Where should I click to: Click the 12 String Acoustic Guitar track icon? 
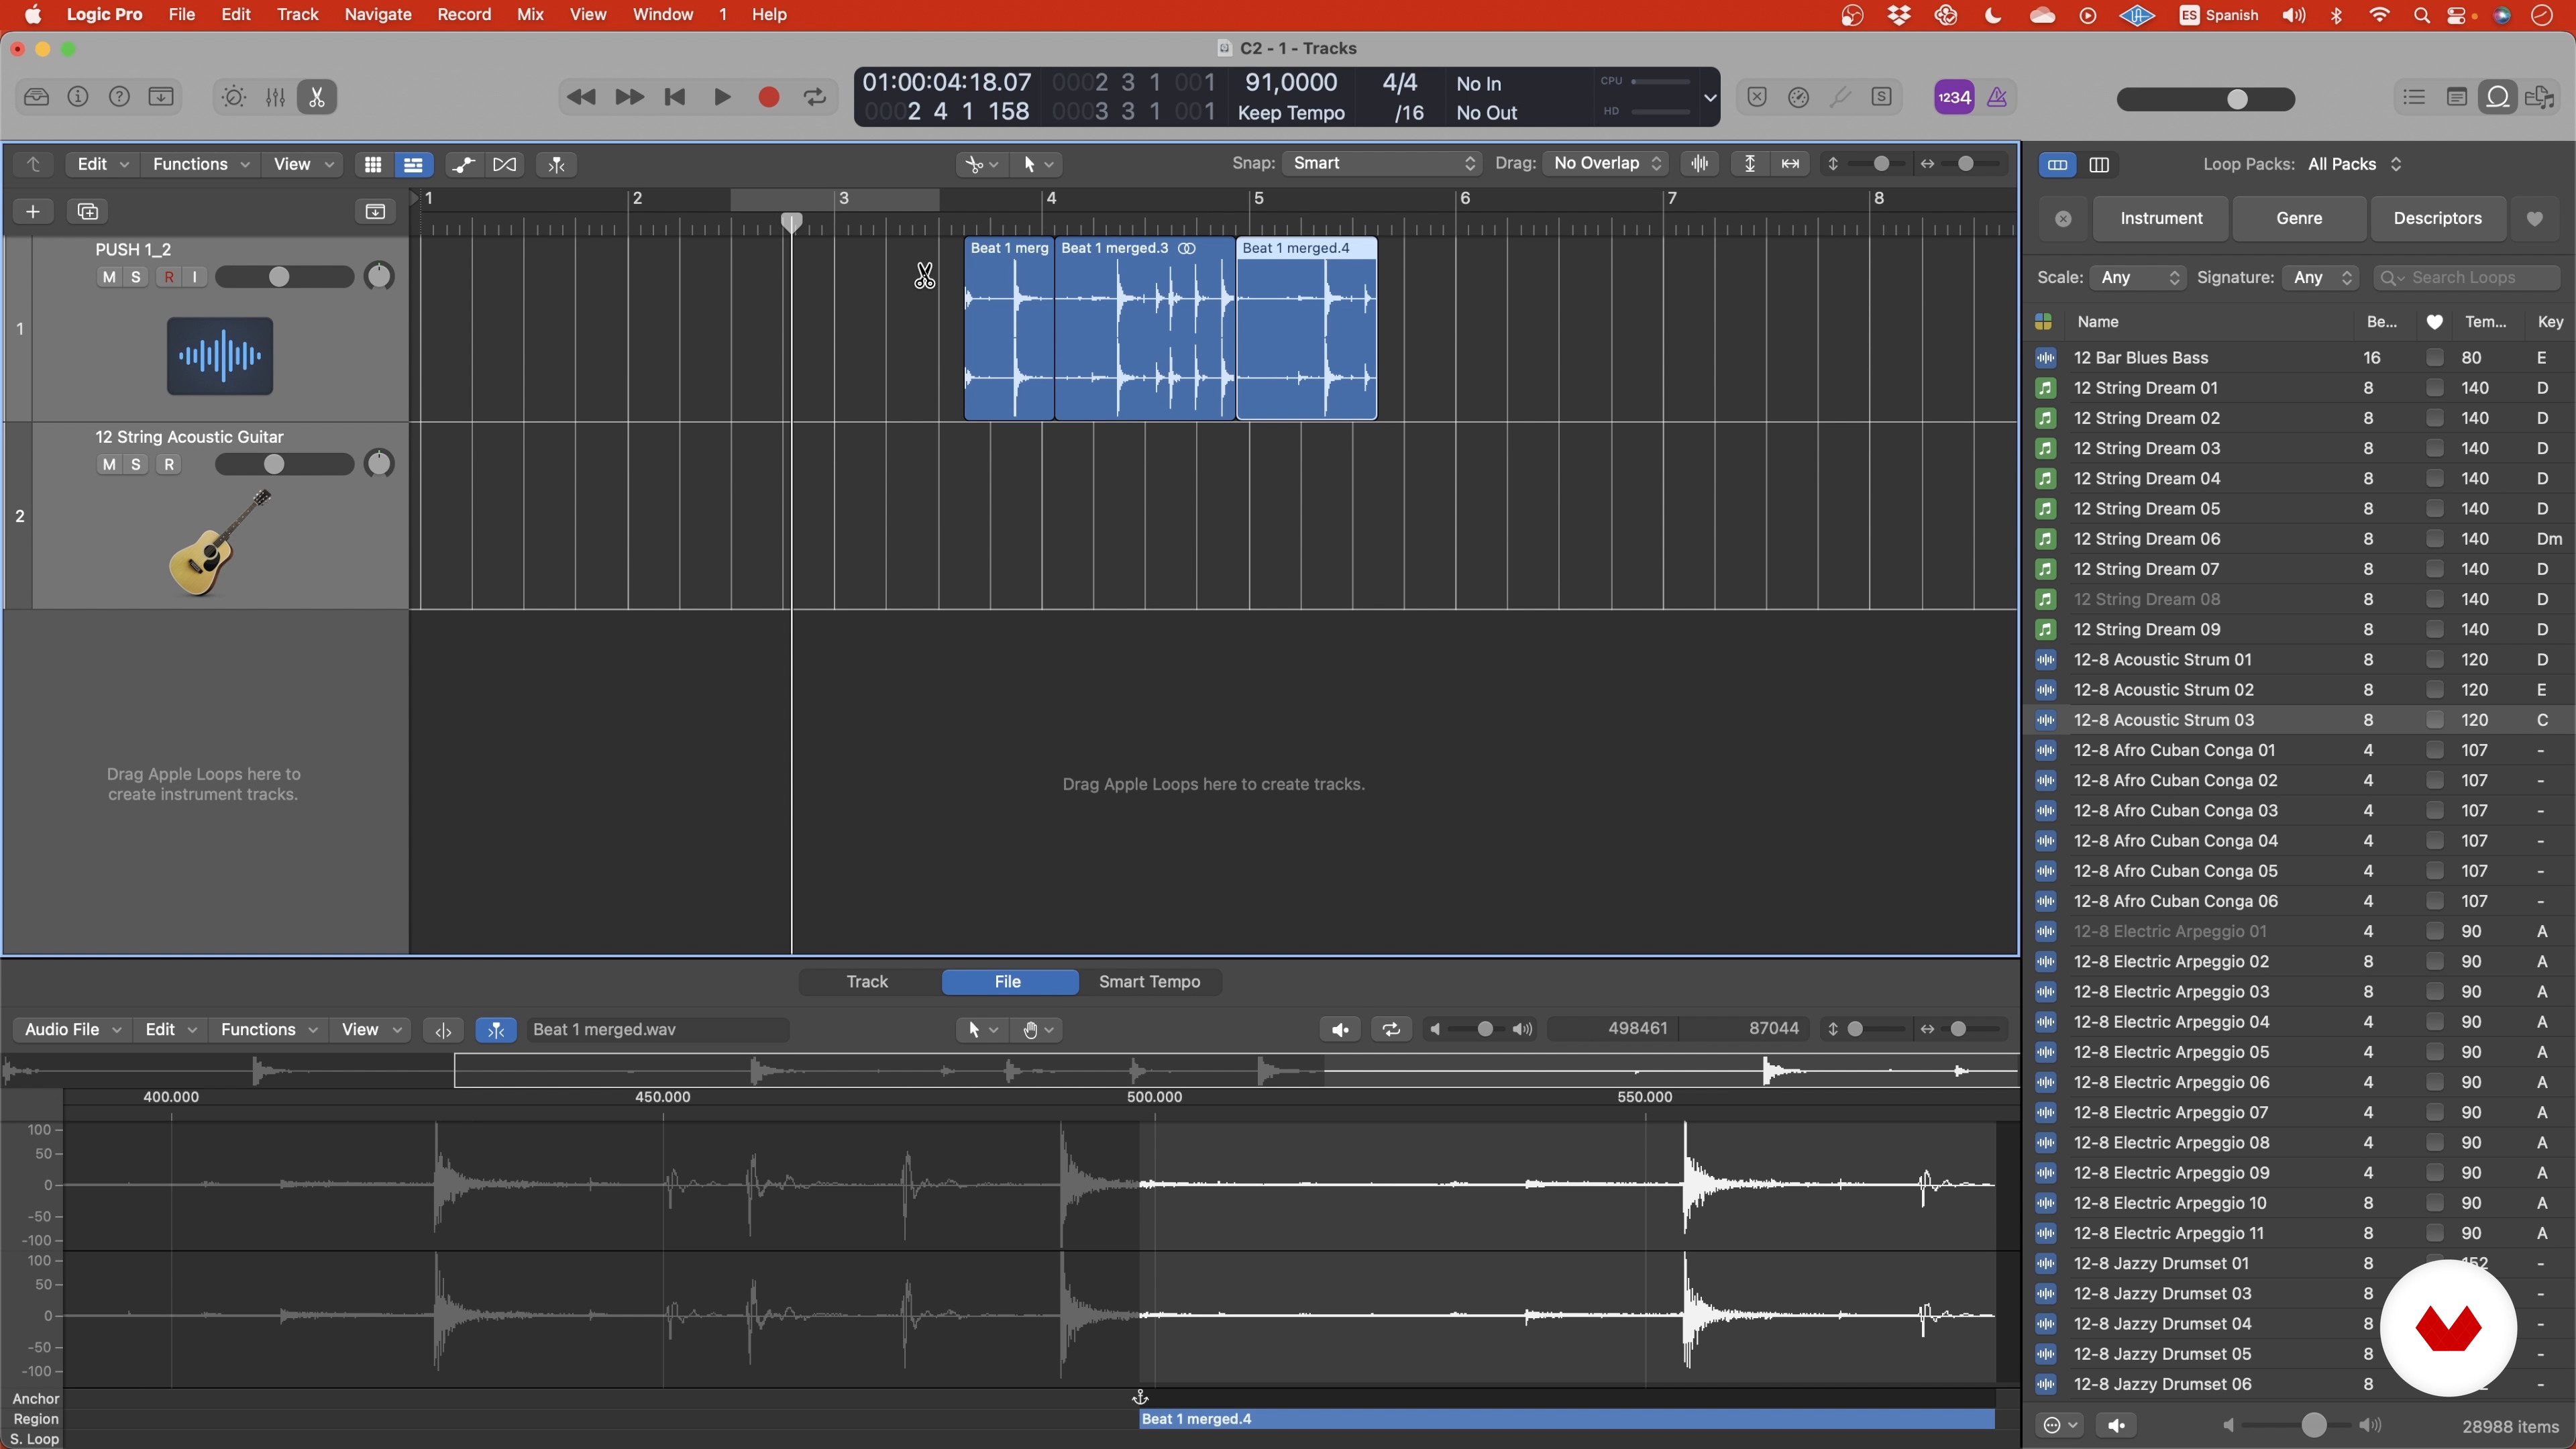[219, 542]
